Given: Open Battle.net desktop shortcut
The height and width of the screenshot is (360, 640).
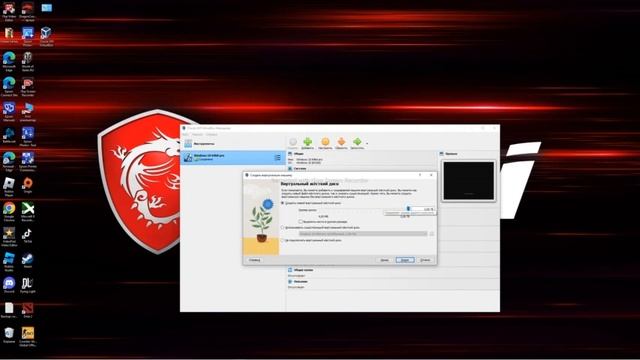Looking at the screenshot, I should pyautogui.click(x=9, y=136).
